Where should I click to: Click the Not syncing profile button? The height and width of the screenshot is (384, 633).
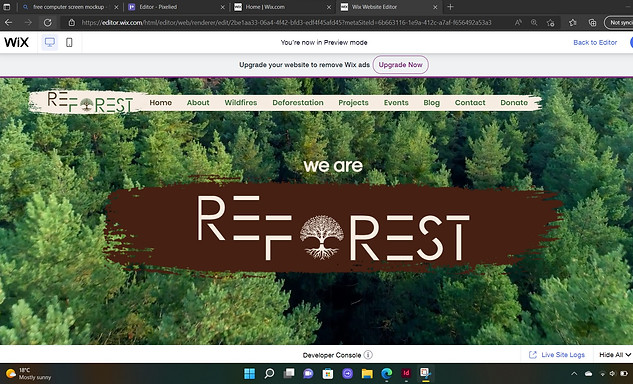[x=620, y=23]
